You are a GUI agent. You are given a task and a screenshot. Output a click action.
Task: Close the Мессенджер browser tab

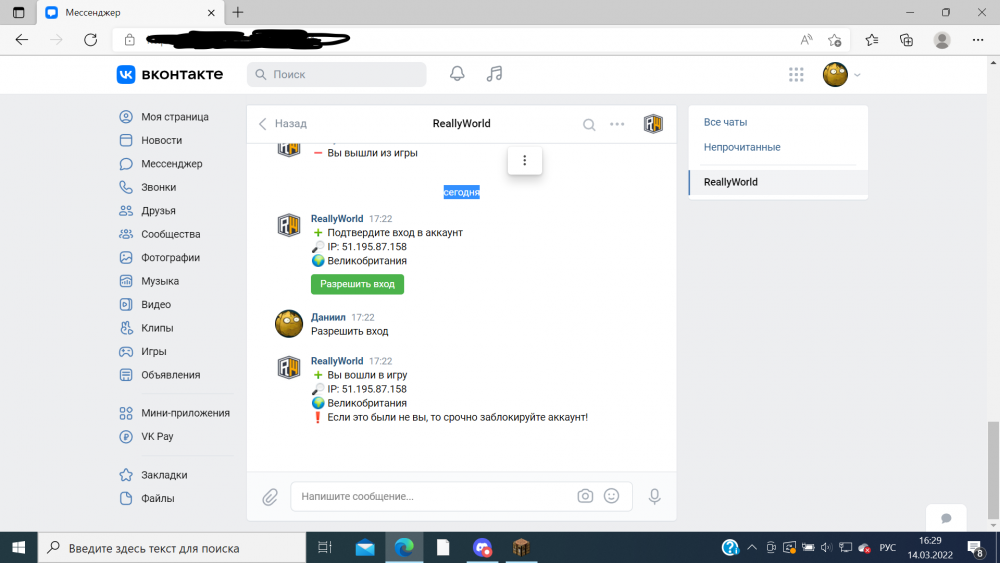point(211,13)
